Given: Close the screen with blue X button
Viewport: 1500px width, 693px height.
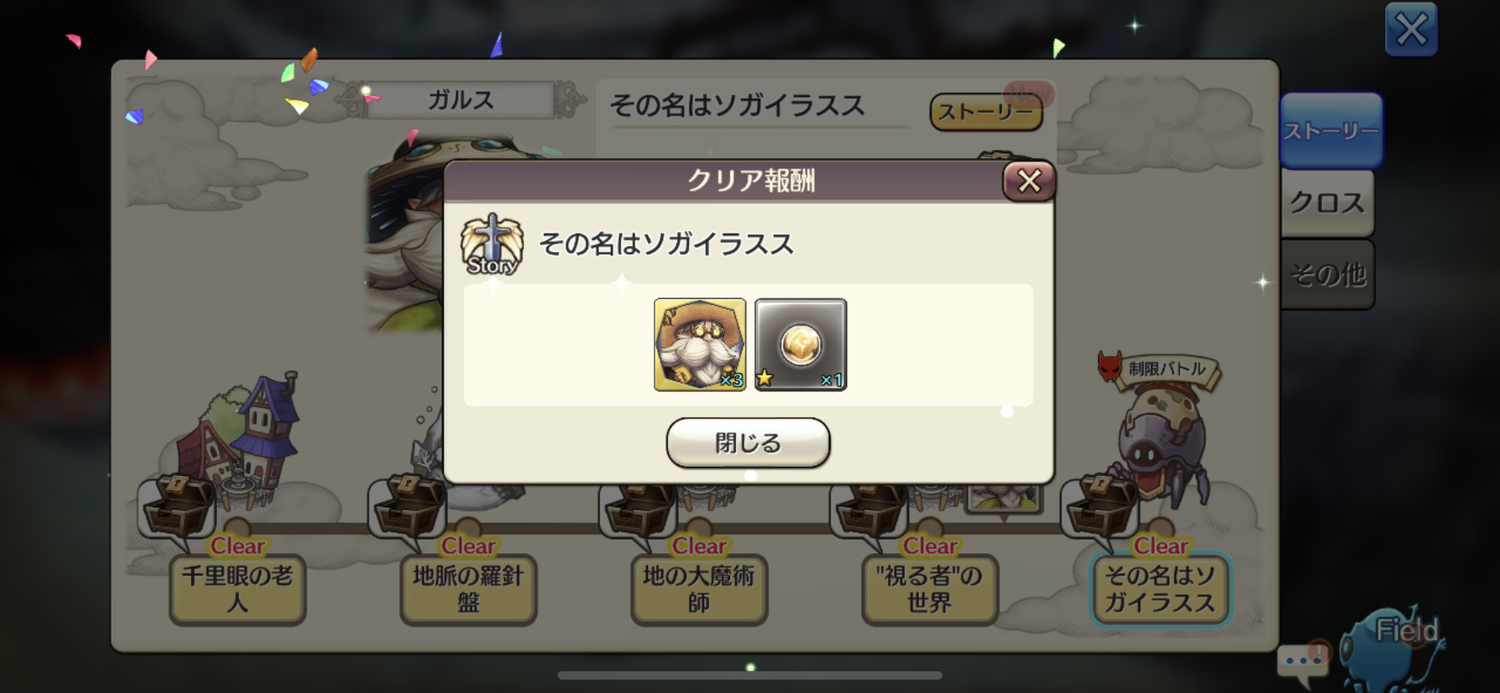Looking at the screenshot, I should coord(1411,30).
